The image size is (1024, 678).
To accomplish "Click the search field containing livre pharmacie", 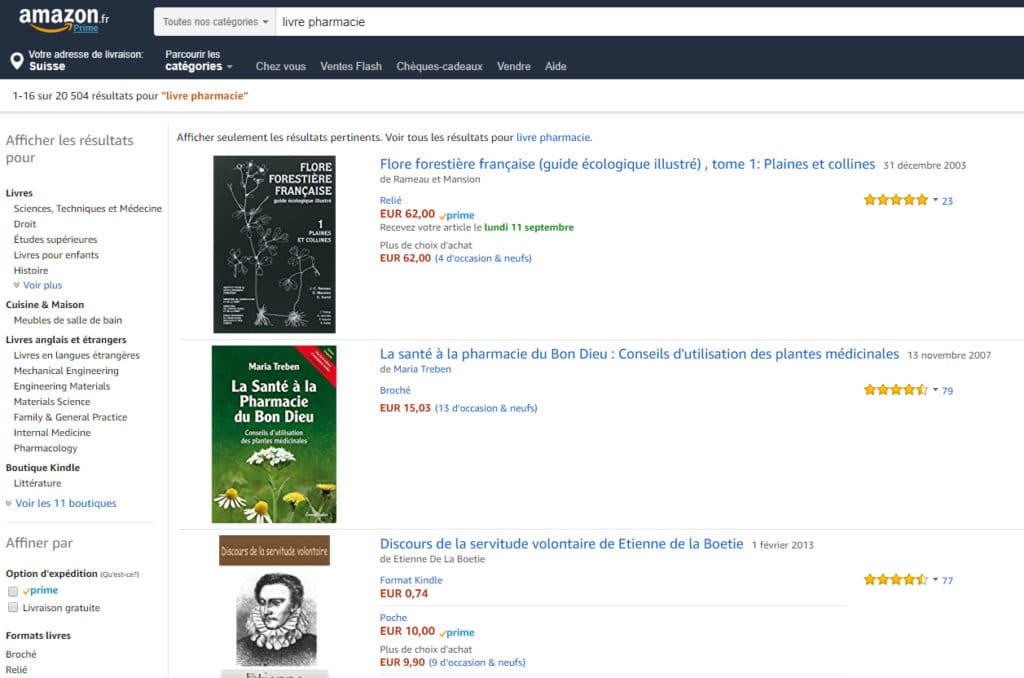I will tap(650, 22).
